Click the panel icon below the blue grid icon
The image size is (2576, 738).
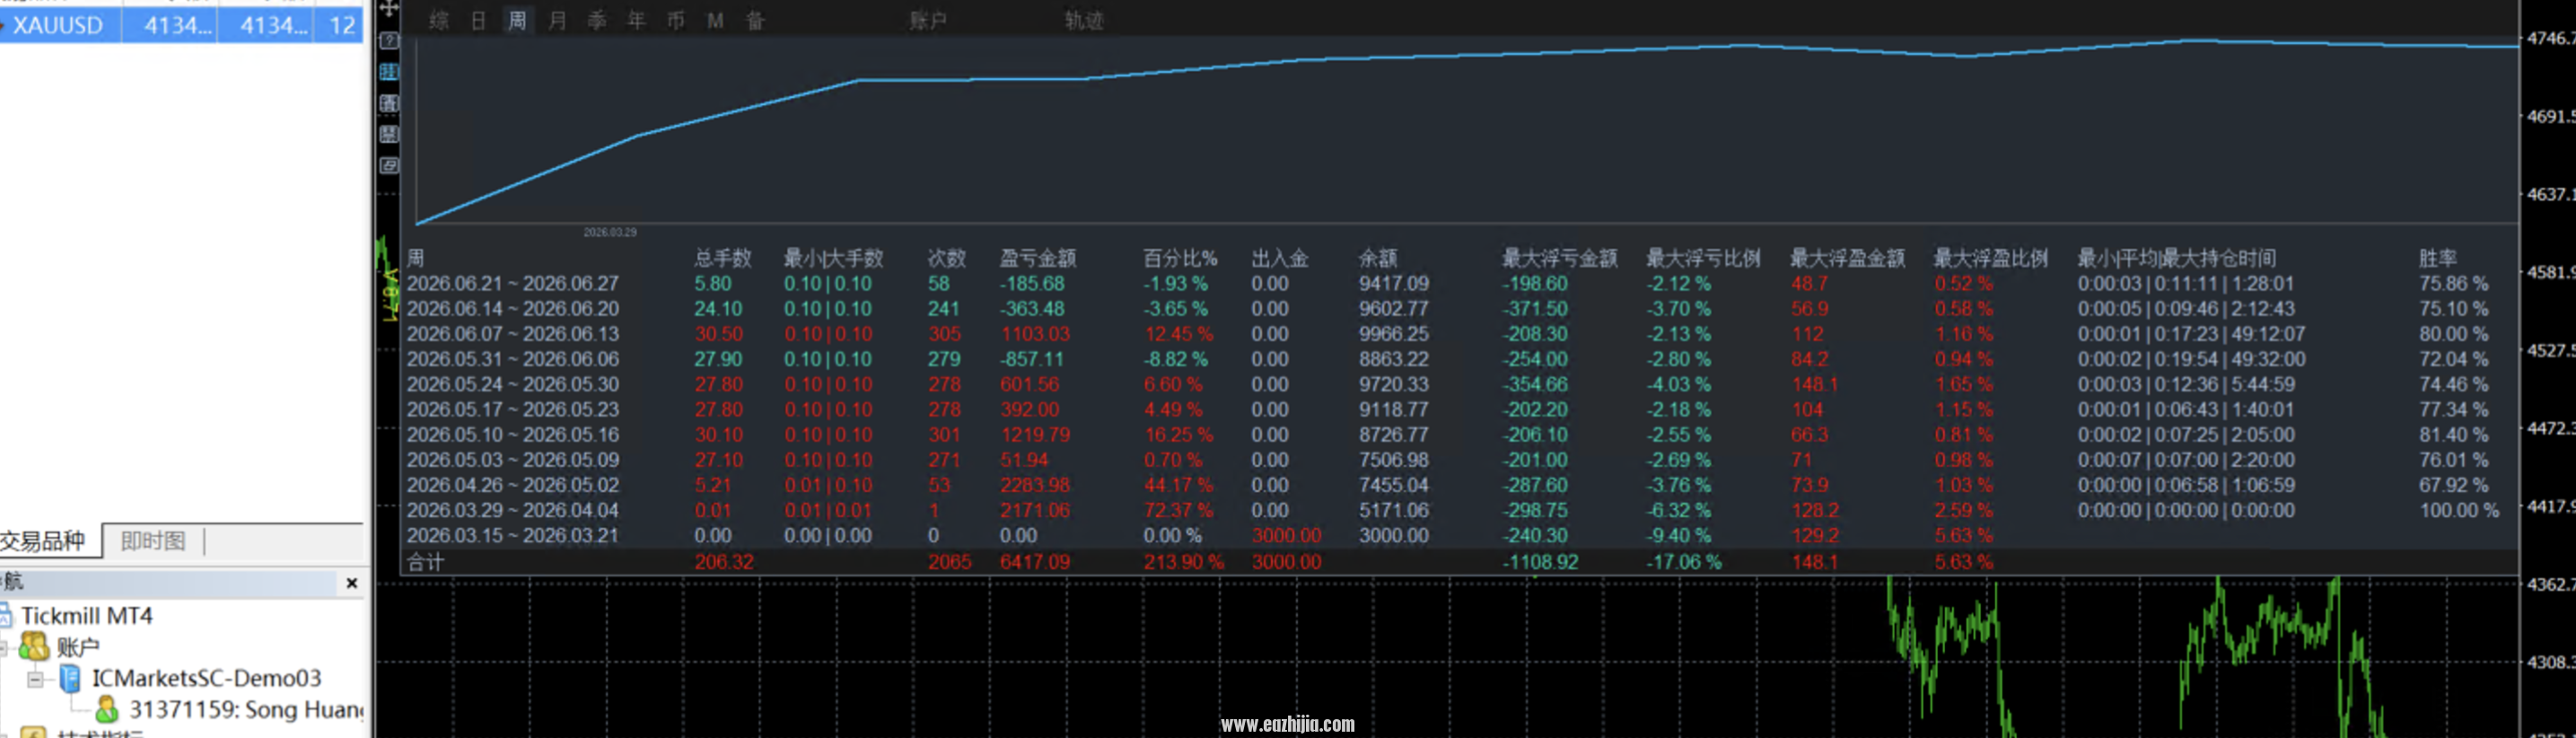pos(390,103)
